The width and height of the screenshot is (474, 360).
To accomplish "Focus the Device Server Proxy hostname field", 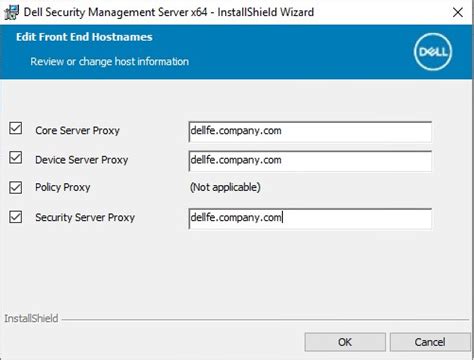I will (x=310, y=161).
